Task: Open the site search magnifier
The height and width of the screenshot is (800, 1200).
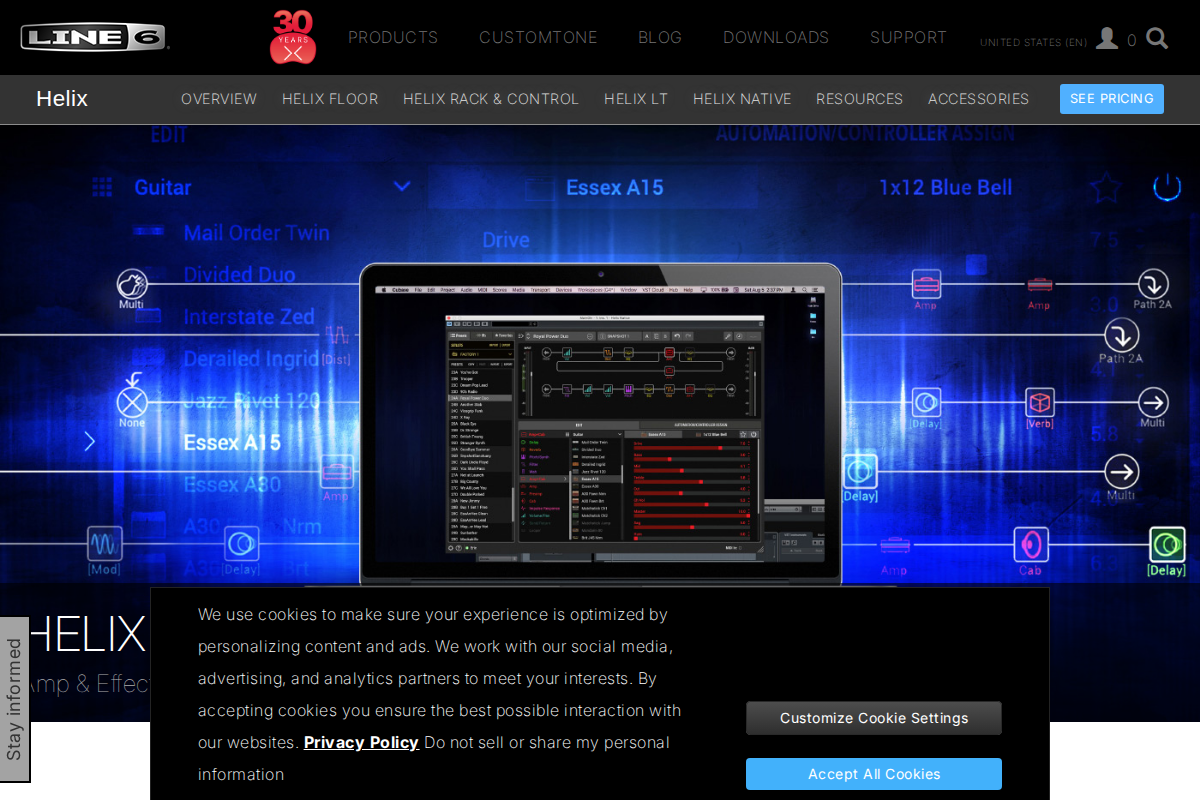Action: tap(1157, 38)
